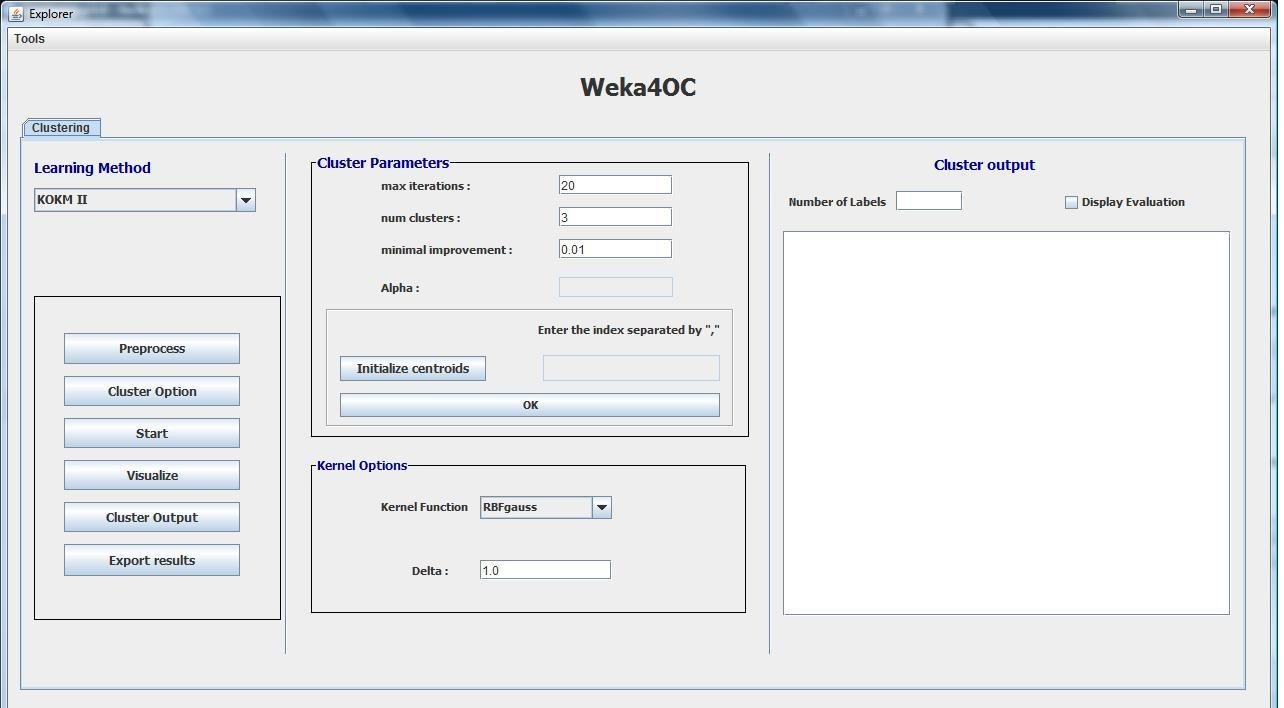The width and height of the screenshot is (1284, 708).
Task: Open the Tools menu
Action: (x=28, y=38)
